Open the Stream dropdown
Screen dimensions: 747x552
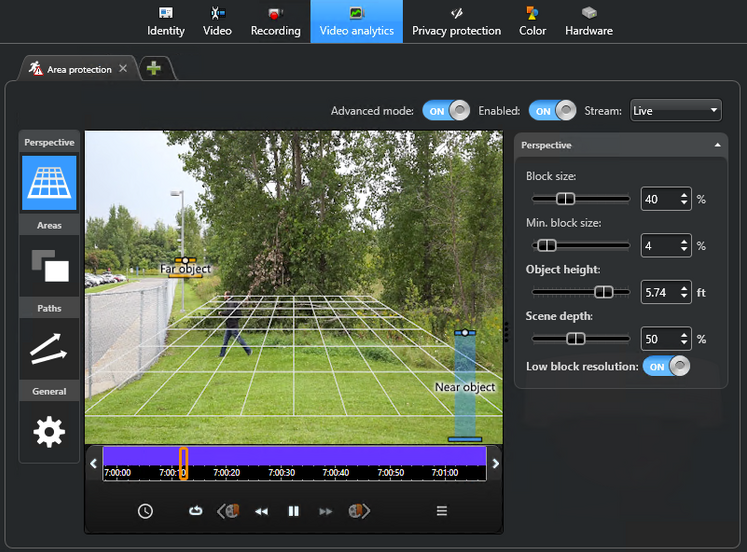pos(676,110)
